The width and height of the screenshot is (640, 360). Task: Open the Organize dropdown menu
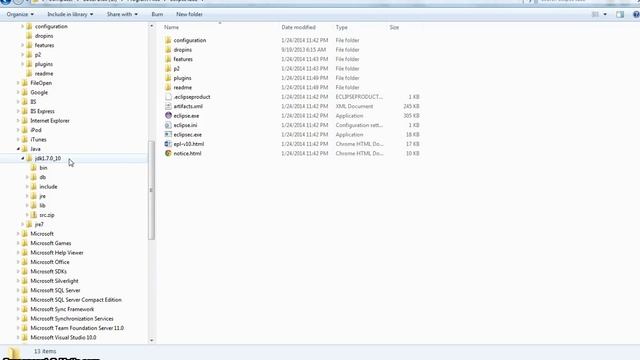click(x=20, y=14)
